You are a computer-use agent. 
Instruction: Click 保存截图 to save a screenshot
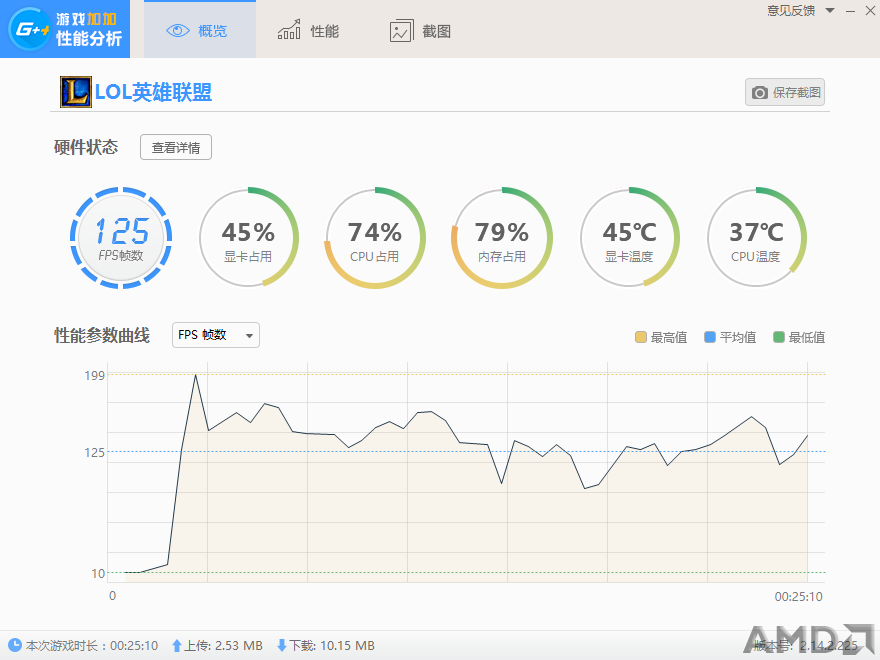coord(785,92)
